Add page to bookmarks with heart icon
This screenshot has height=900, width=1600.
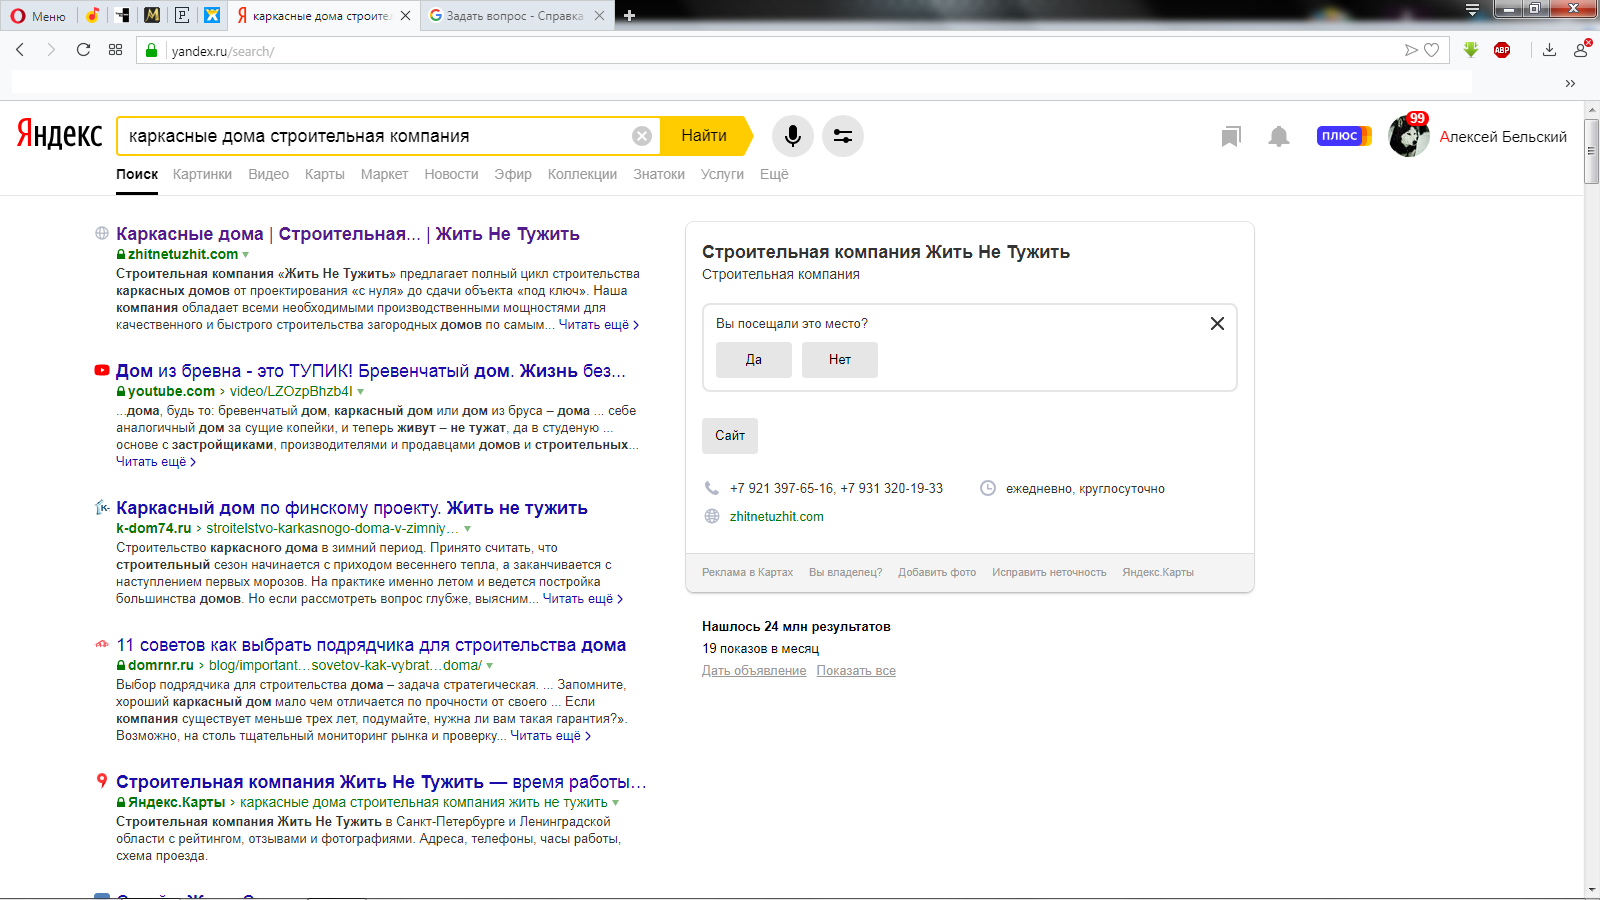(1432, 50)
